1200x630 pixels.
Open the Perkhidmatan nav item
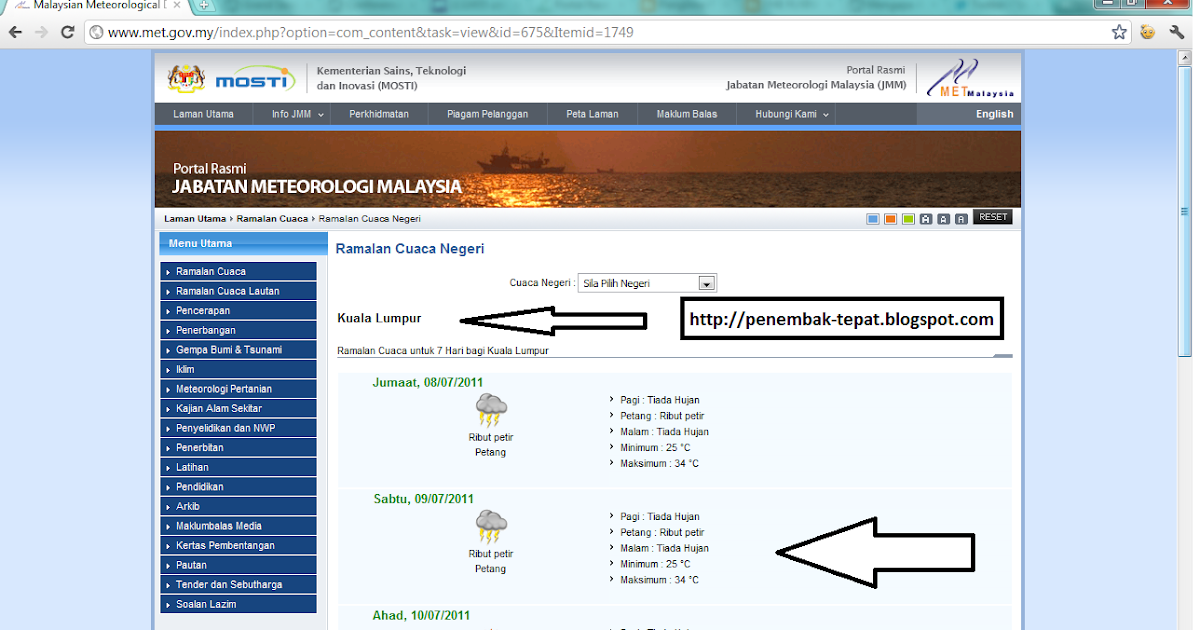pyautogui.click(x=379, y=114)
